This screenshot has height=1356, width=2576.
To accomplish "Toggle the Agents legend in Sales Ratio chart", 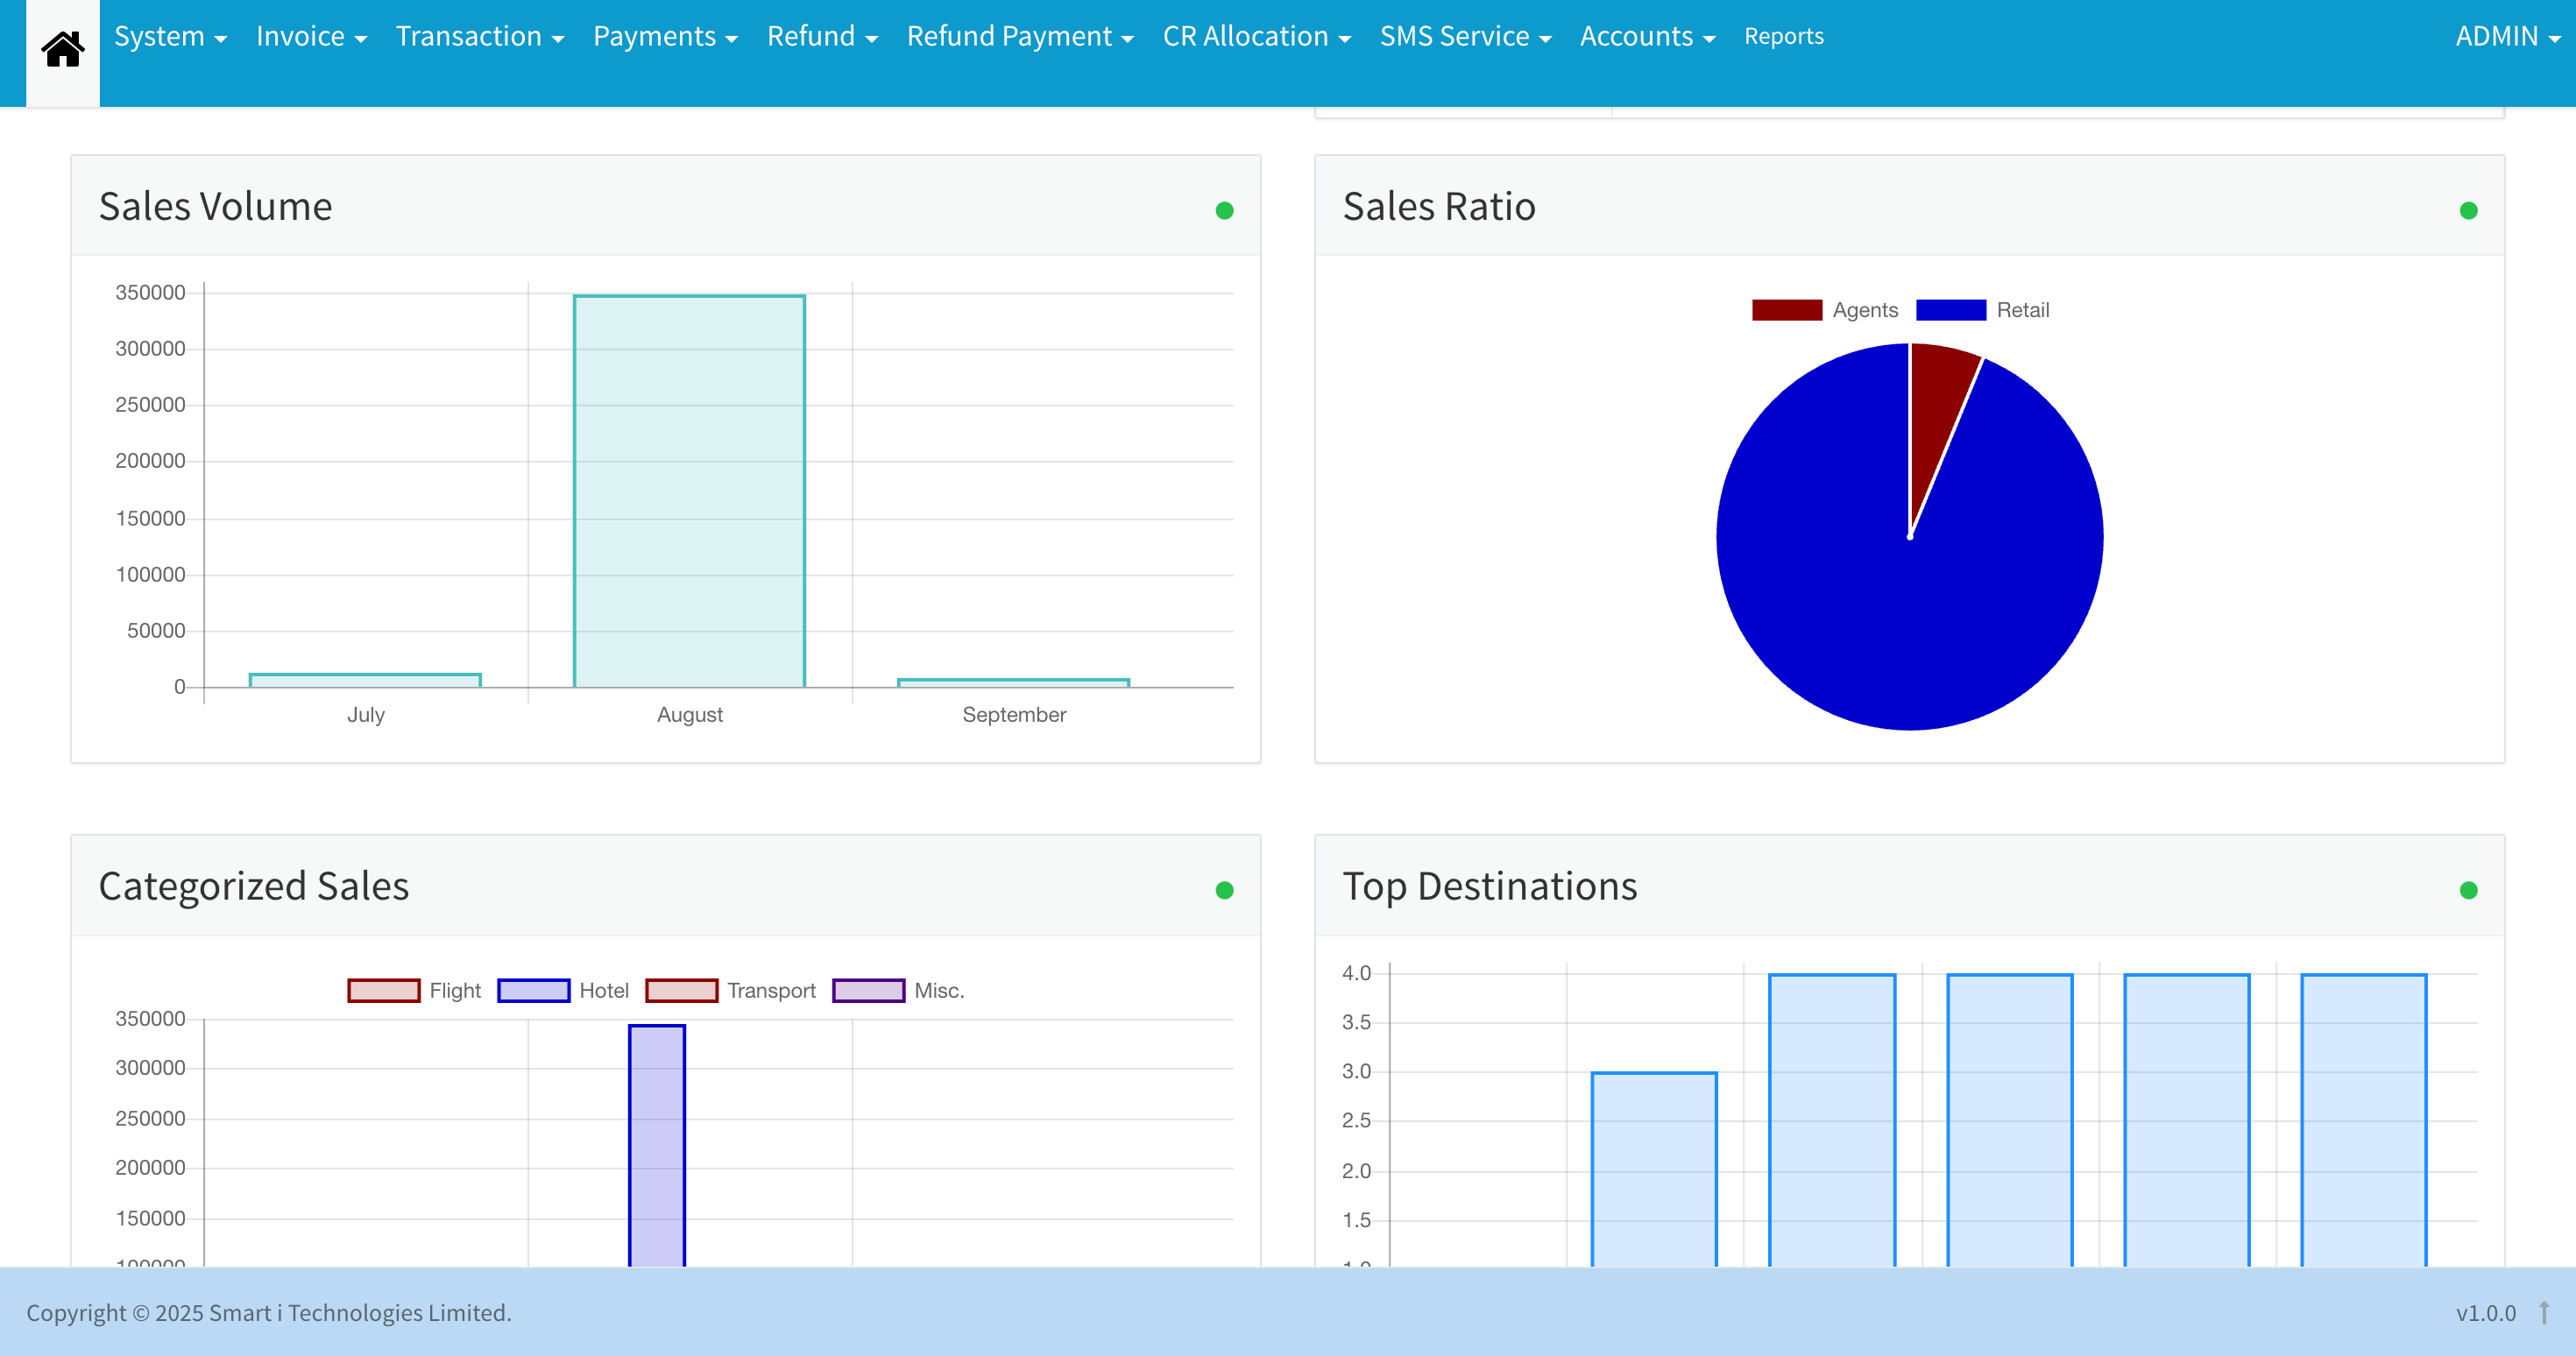I will tap(1787, 309).
